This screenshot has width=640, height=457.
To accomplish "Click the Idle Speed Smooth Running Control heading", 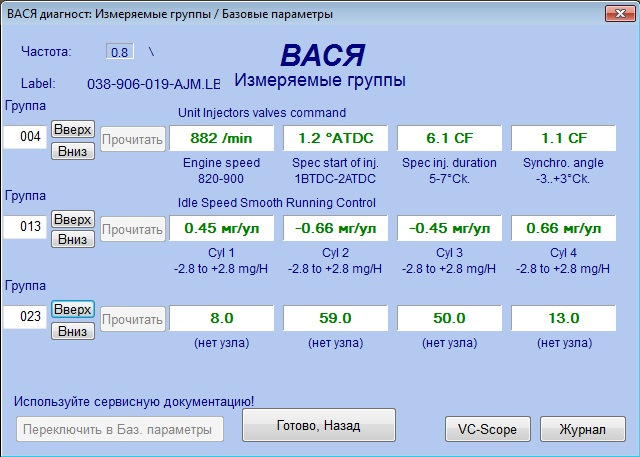I will (x=277, y=203).
